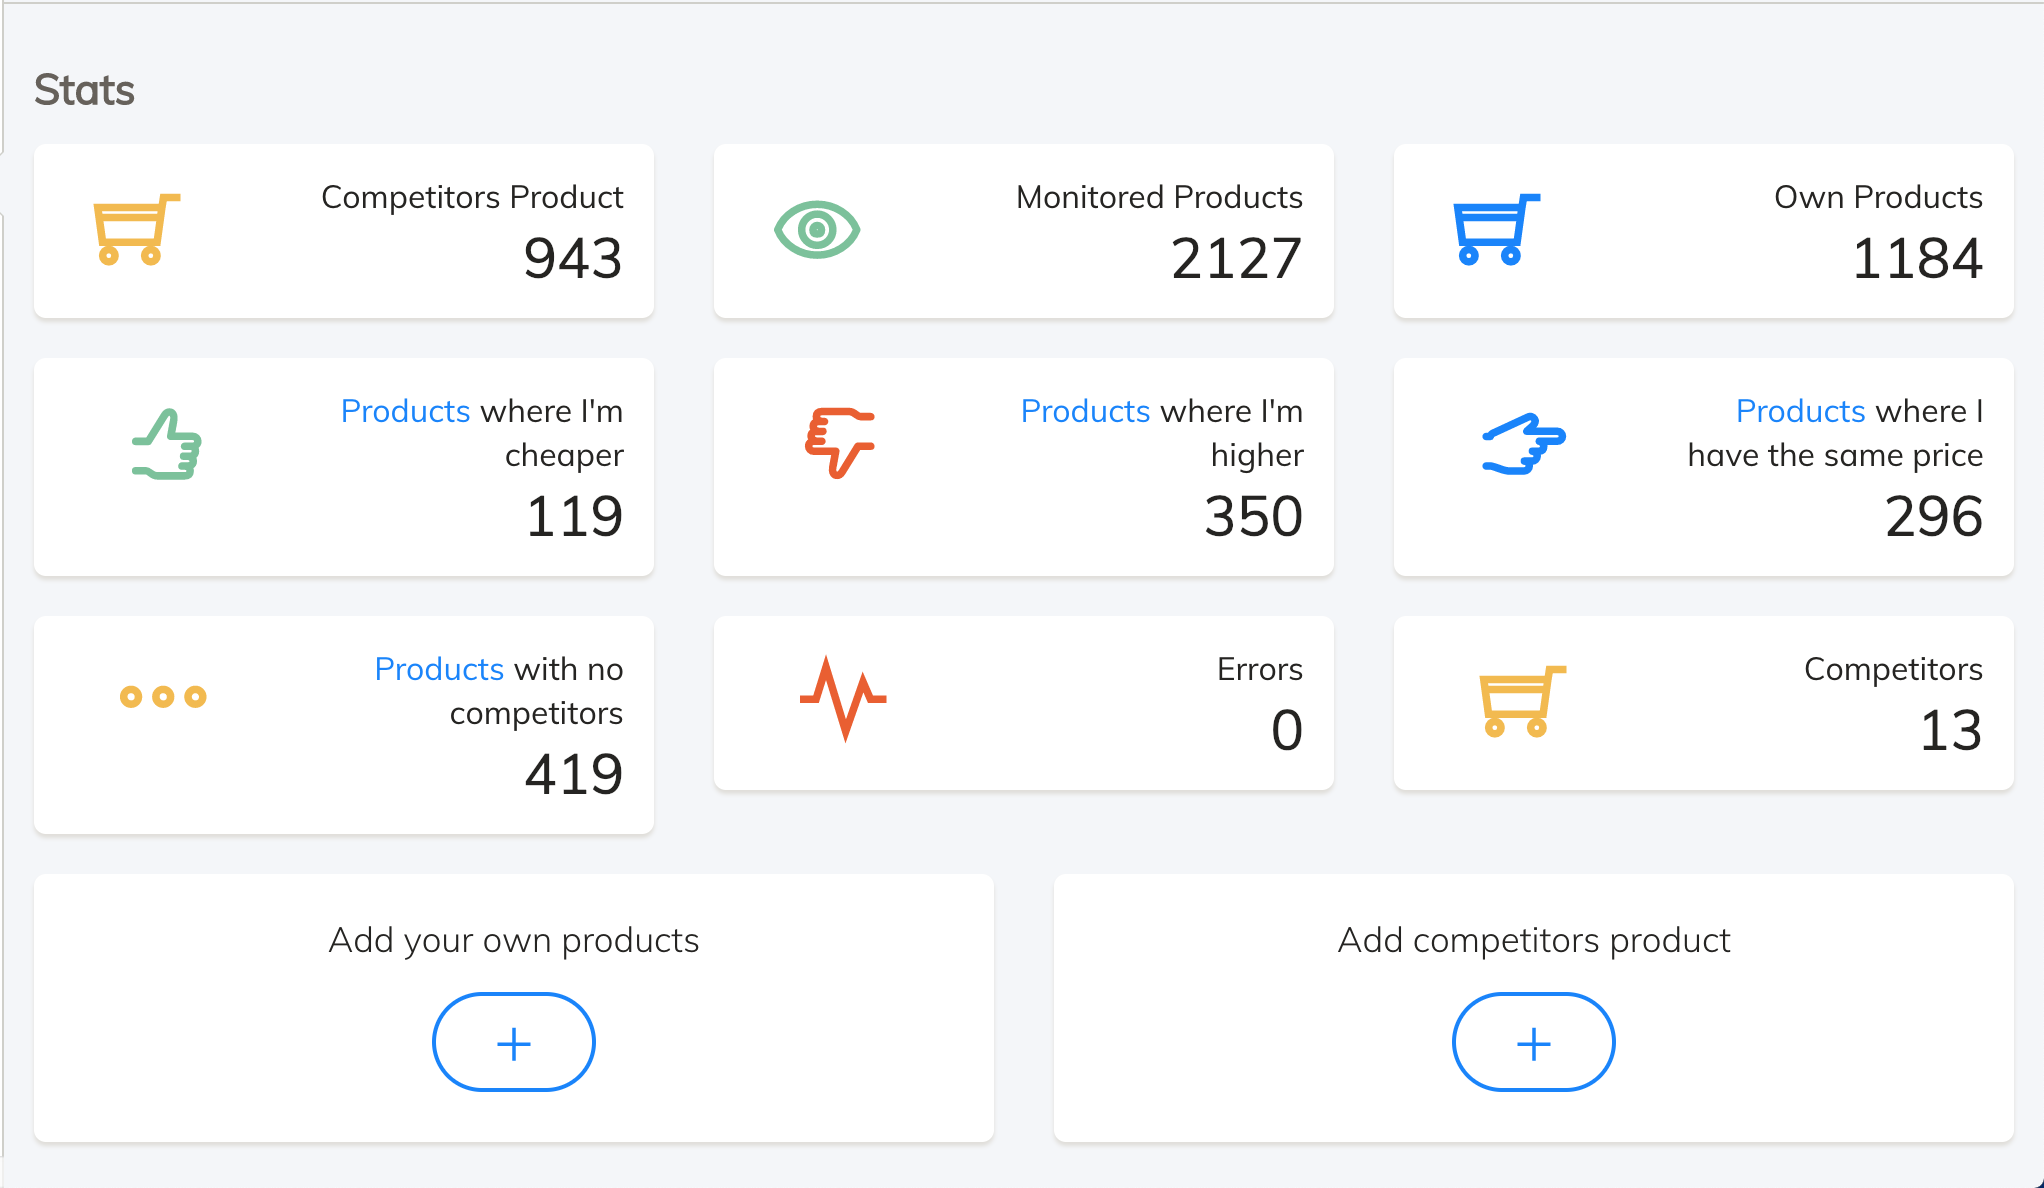This screenshot has height=1188, width=2044.
Task: Select the Monitored Products stat card
Action: [x=1023, y=231]
